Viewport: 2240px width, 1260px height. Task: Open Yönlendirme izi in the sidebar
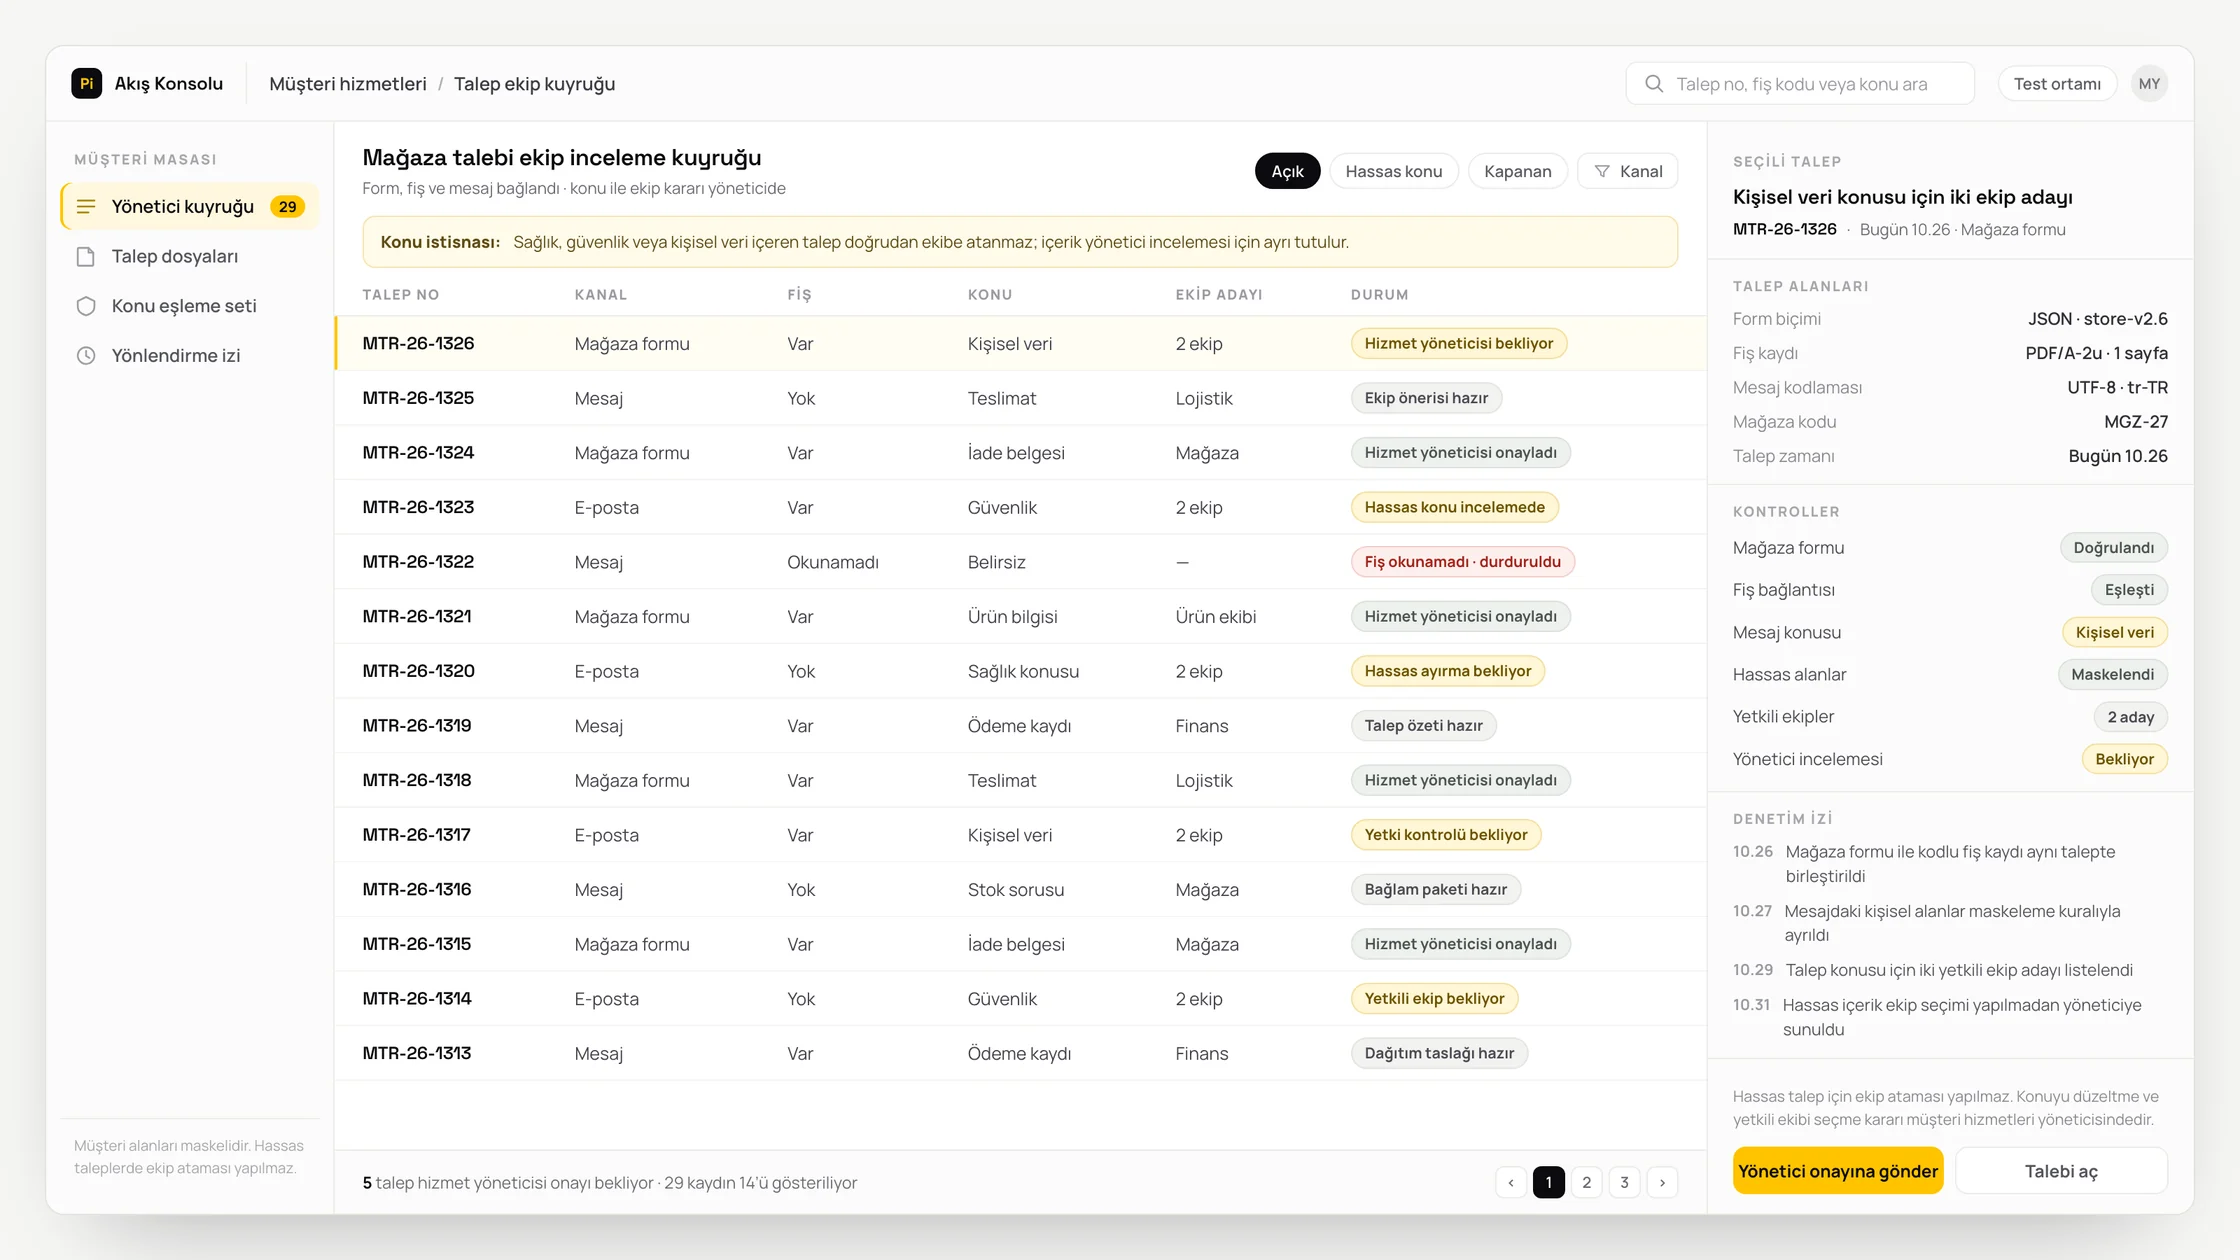point(189,356)
